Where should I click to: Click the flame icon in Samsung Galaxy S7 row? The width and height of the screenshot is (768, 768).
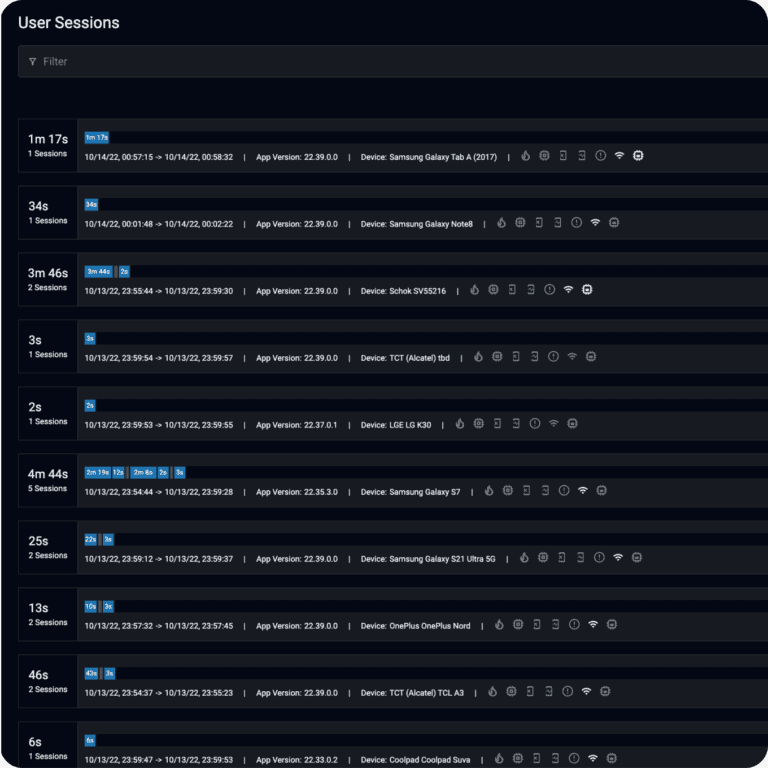pos(489,491)
